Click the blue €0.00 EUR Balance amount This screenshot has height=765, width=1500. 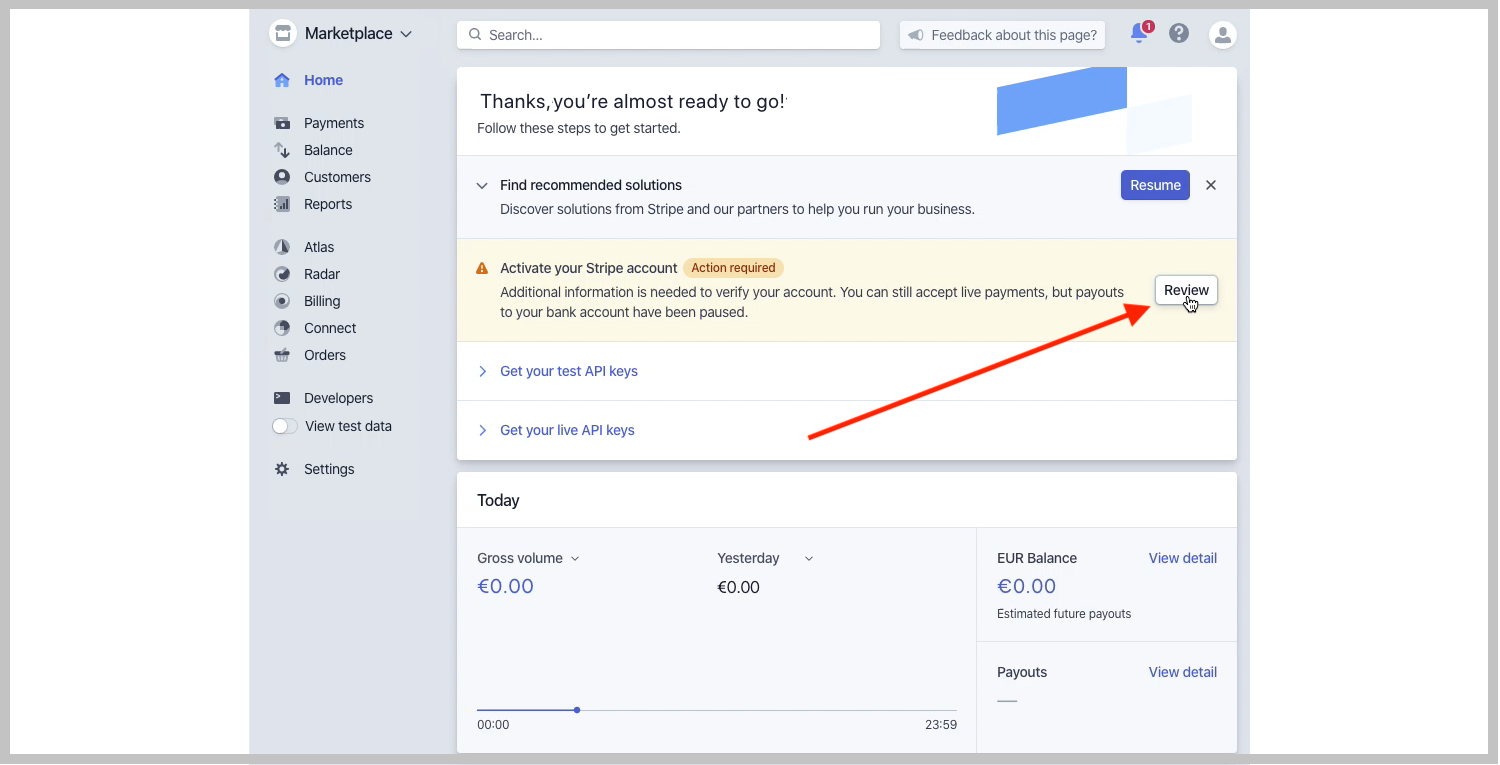[x=1026, y=586]
